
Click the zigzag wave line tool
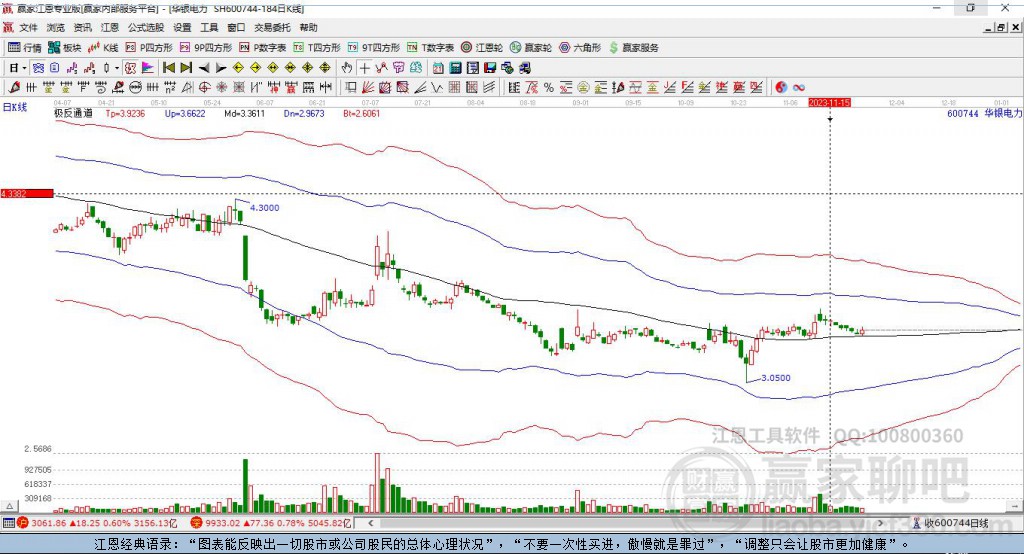438,88
